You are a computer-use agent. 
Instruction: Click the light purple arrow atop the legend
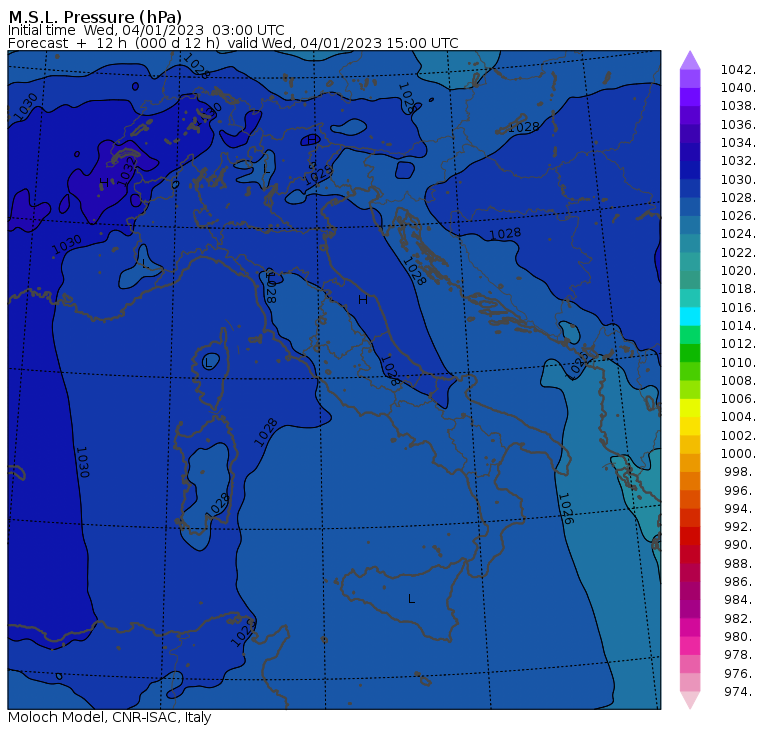point(690,60)
